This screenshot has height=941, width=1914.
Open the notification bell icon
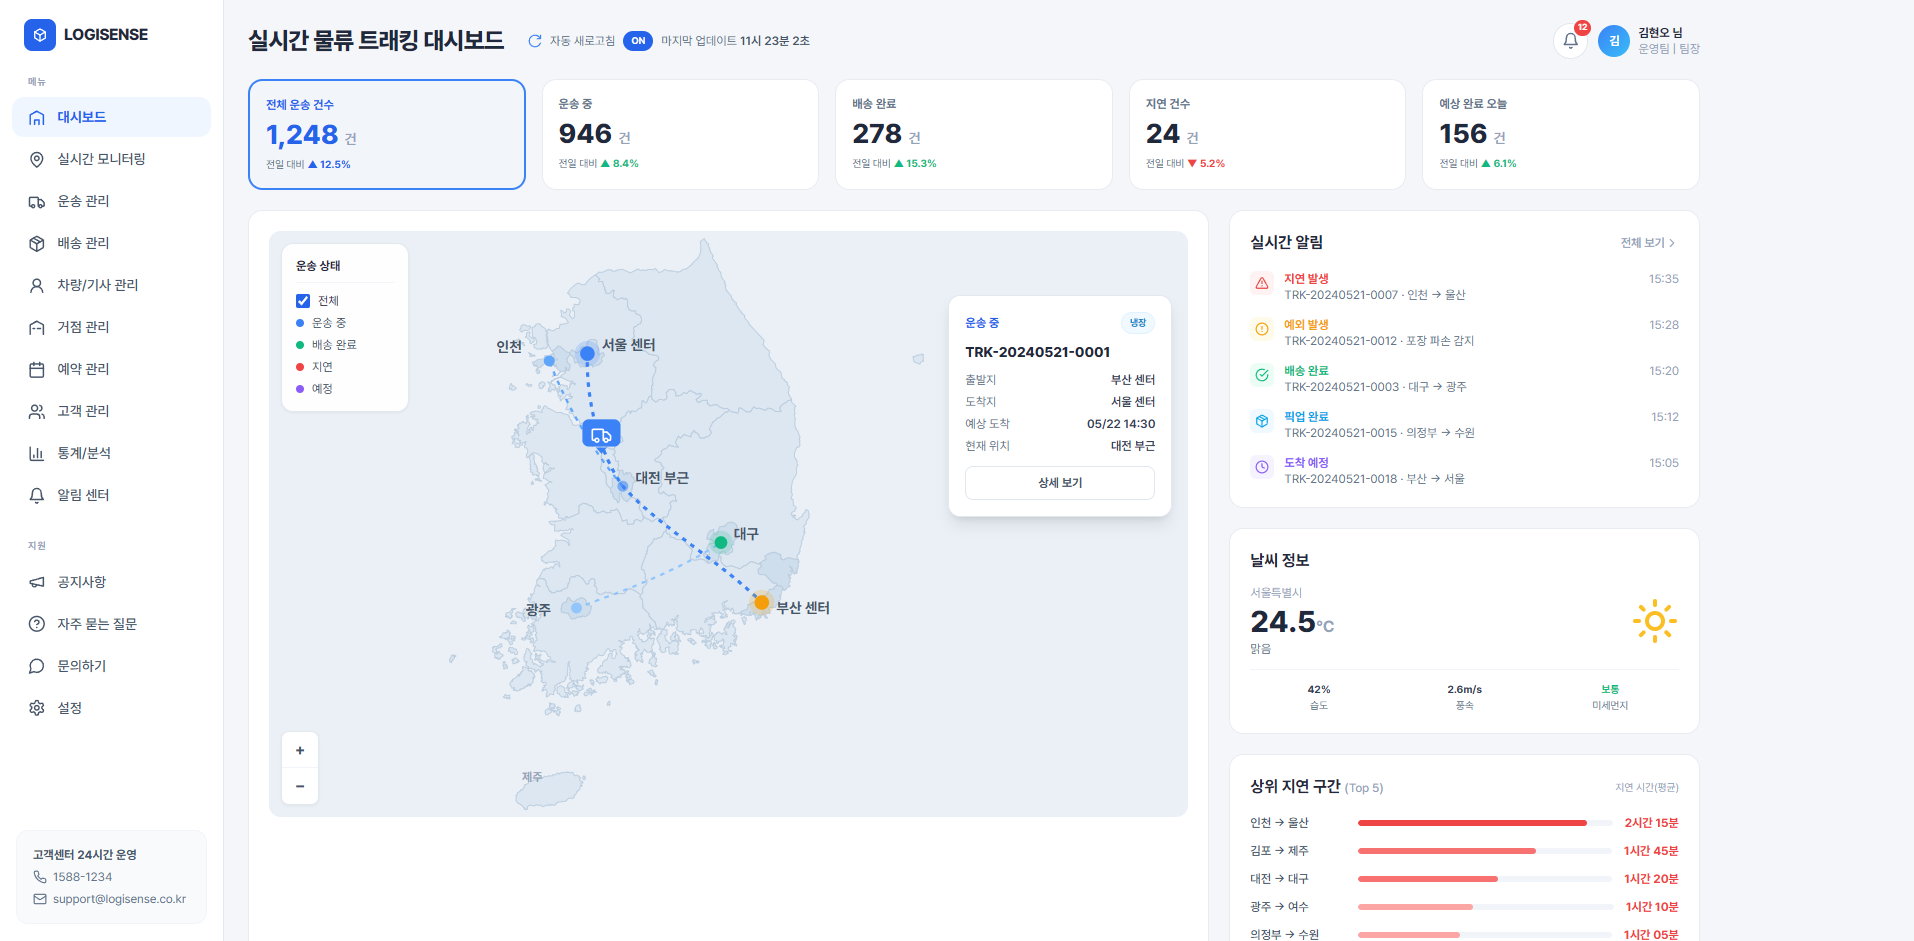point(1570,41)
